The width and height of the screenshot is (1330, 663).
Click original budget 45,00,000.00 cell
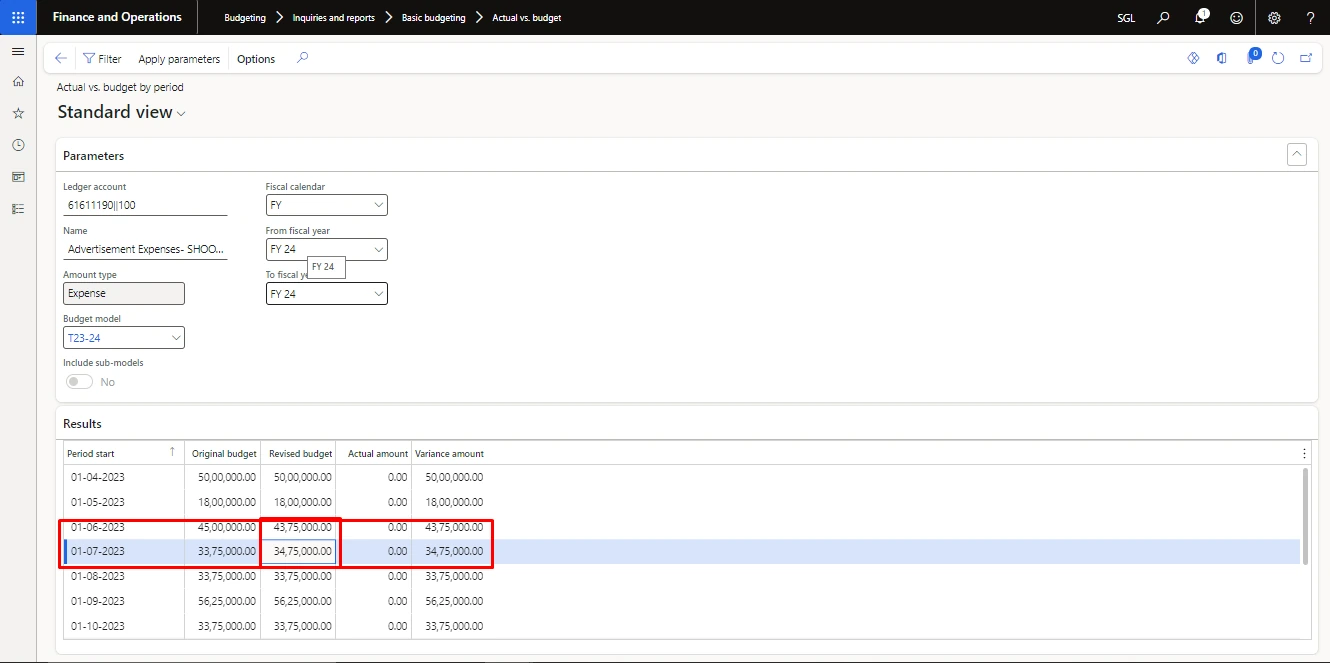point(222,527)
